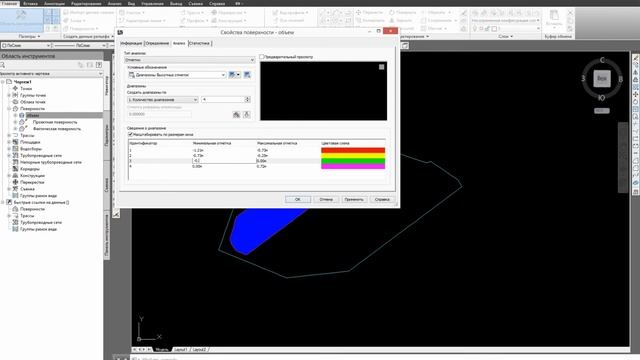Switch to the Layout1 sheet tab
640x360 pixels.
(180, 350)
